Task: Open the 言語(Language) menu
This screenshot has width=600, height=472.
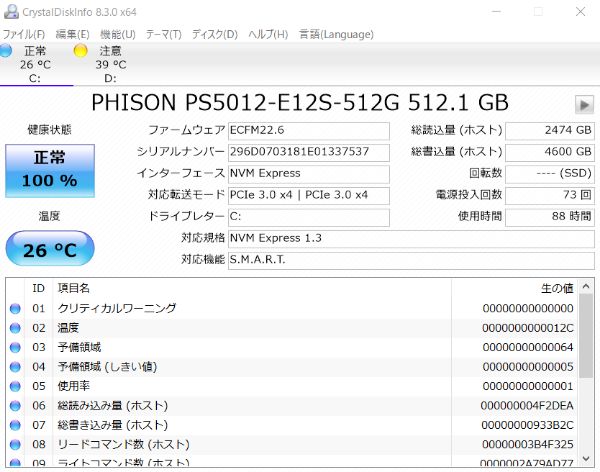Action: [x=336, y=34]
